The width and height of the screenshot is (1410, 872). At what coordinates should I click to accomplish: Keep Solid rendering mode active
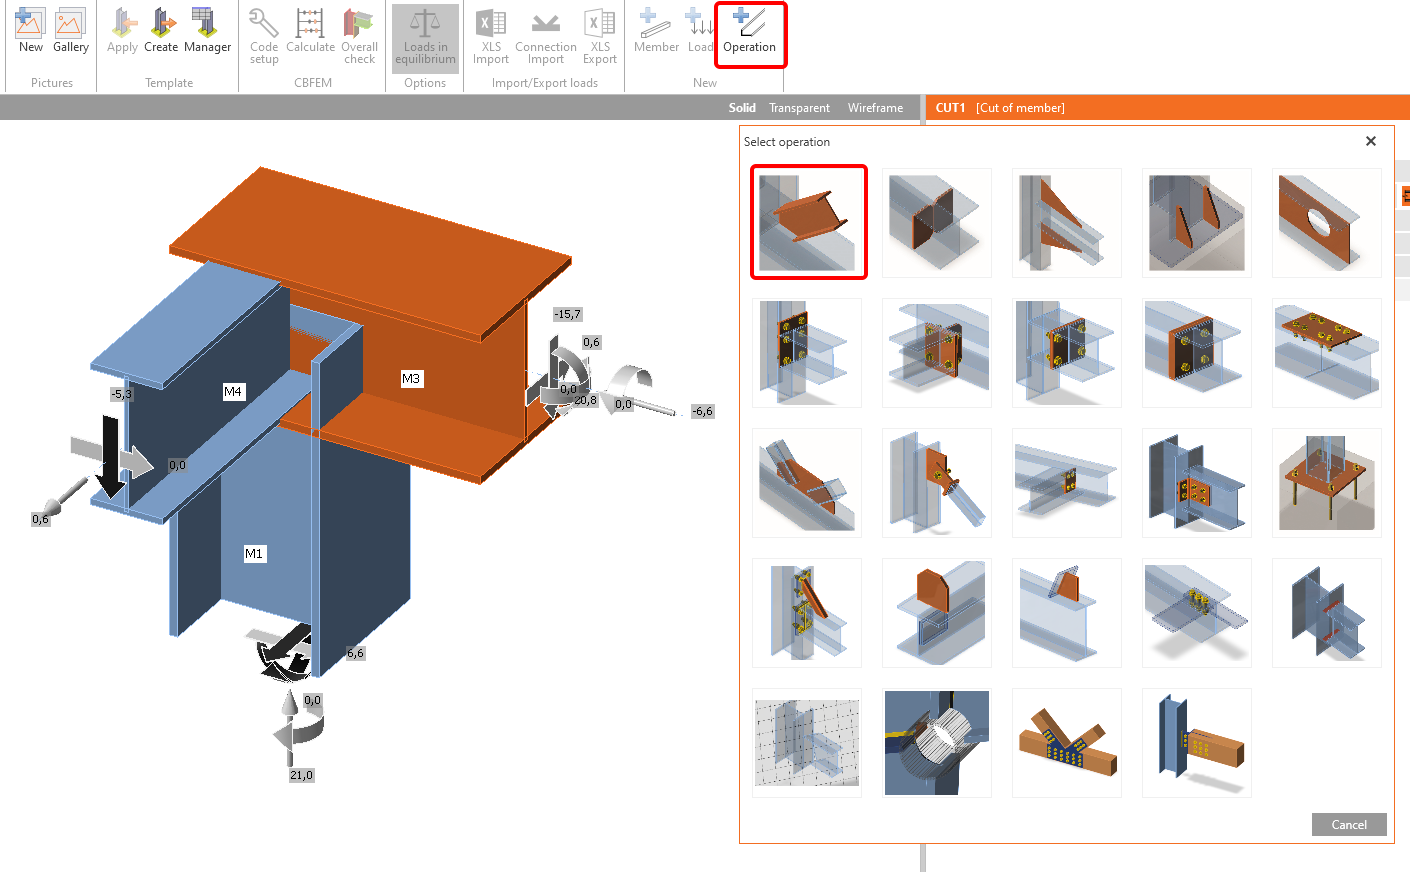click(742, 107)
